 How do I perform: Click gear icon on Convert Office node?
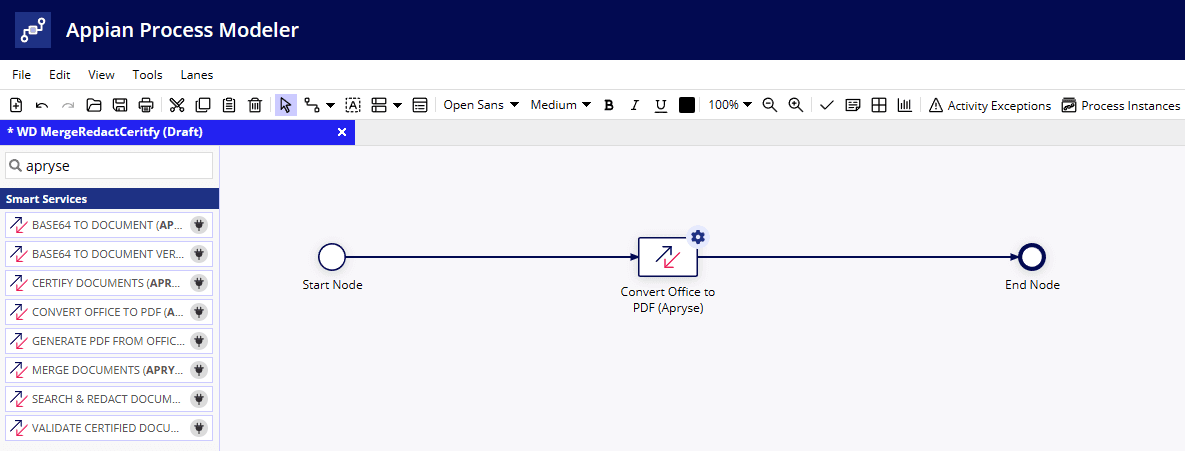point(698,237)
